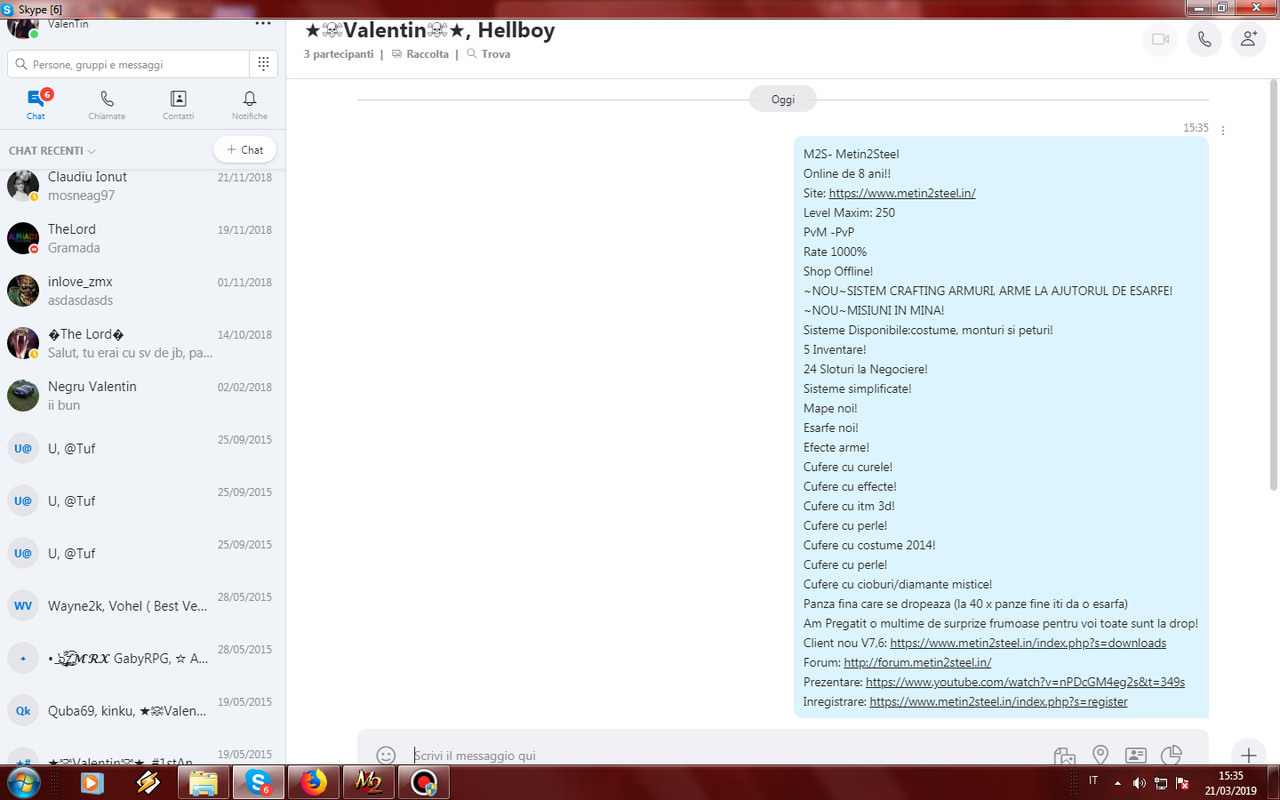Share location icon in message bar
The image size is (1280, 800).
[1100, 755]
